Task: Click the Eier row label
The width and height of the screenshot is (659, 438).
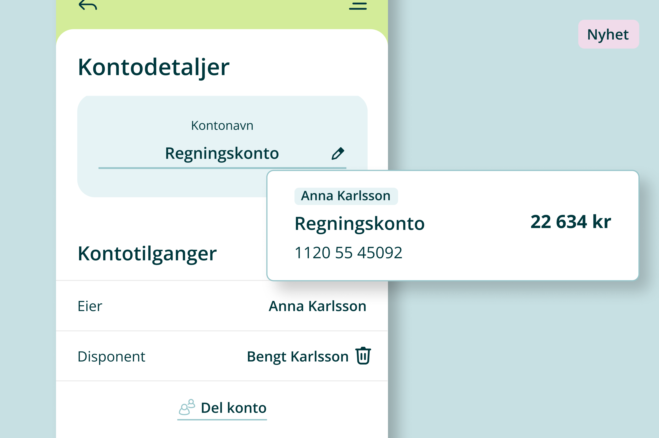Action: point(90,306)
